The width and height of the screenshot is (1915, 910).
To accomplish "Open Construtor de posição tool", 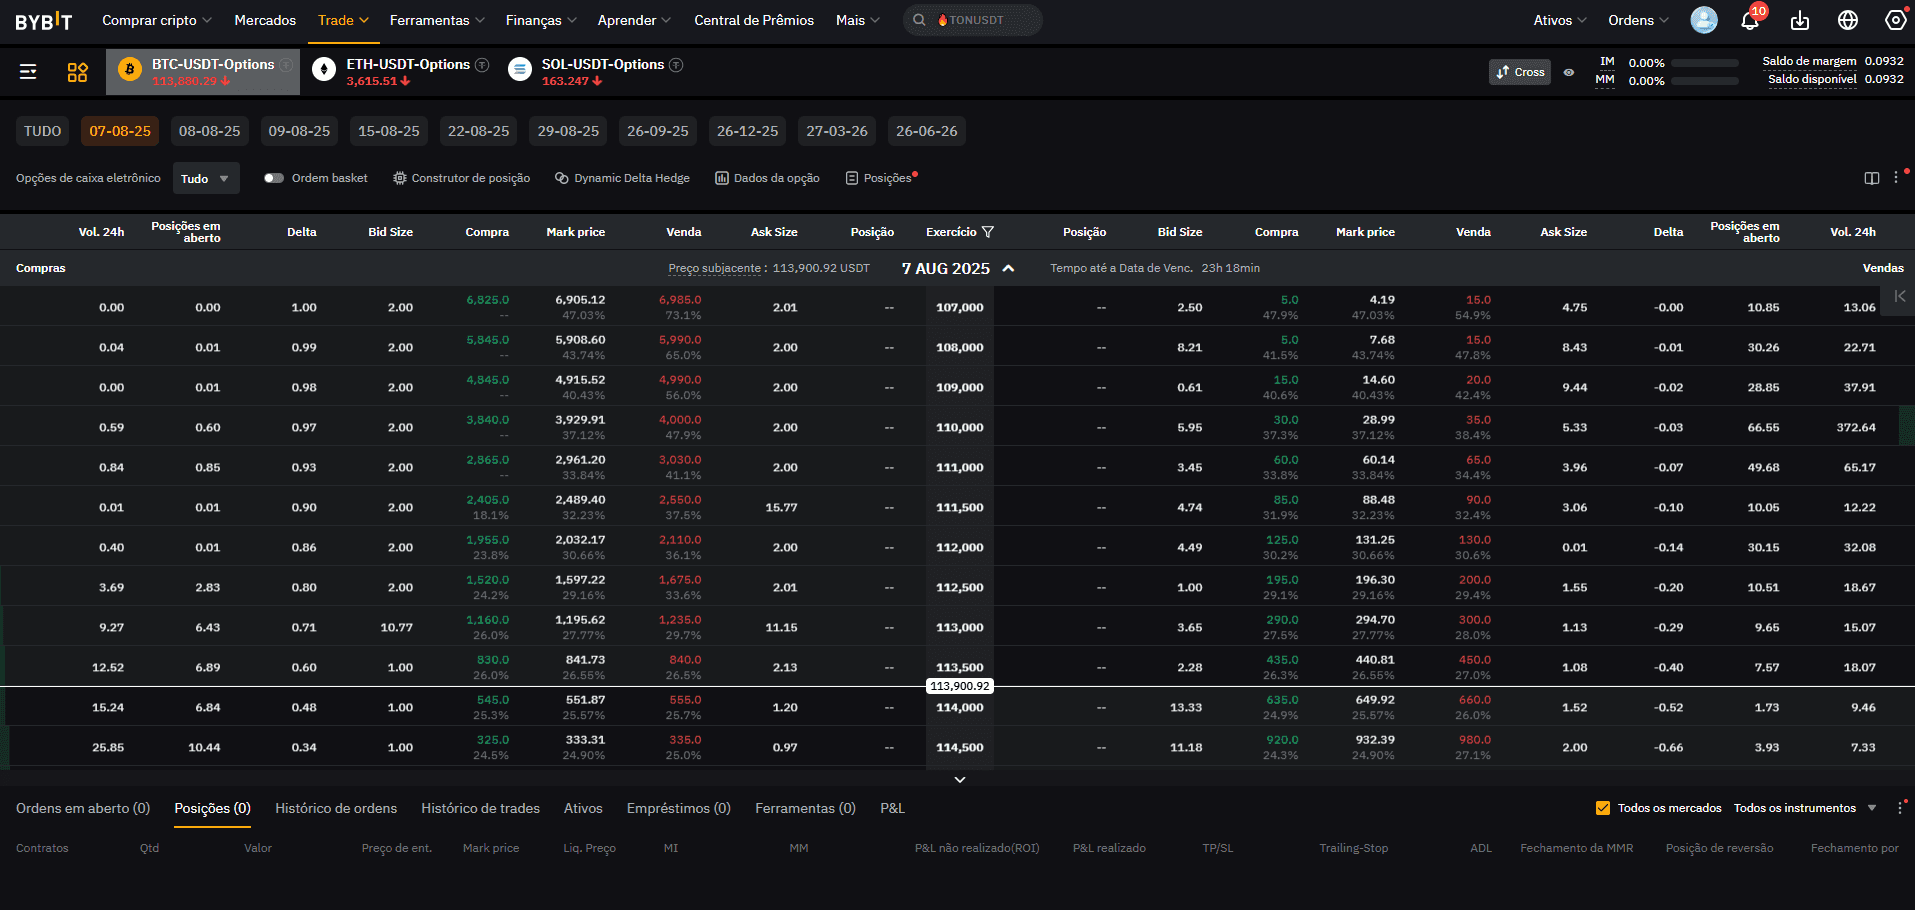I will pyautogui.click(x=462, y=178).
